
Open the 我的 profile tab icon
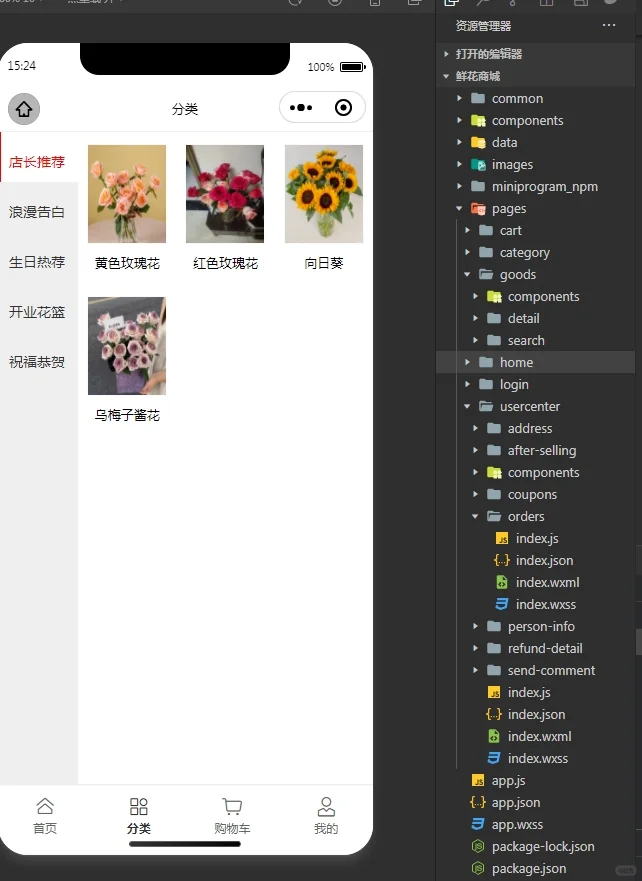pos(326,806)
